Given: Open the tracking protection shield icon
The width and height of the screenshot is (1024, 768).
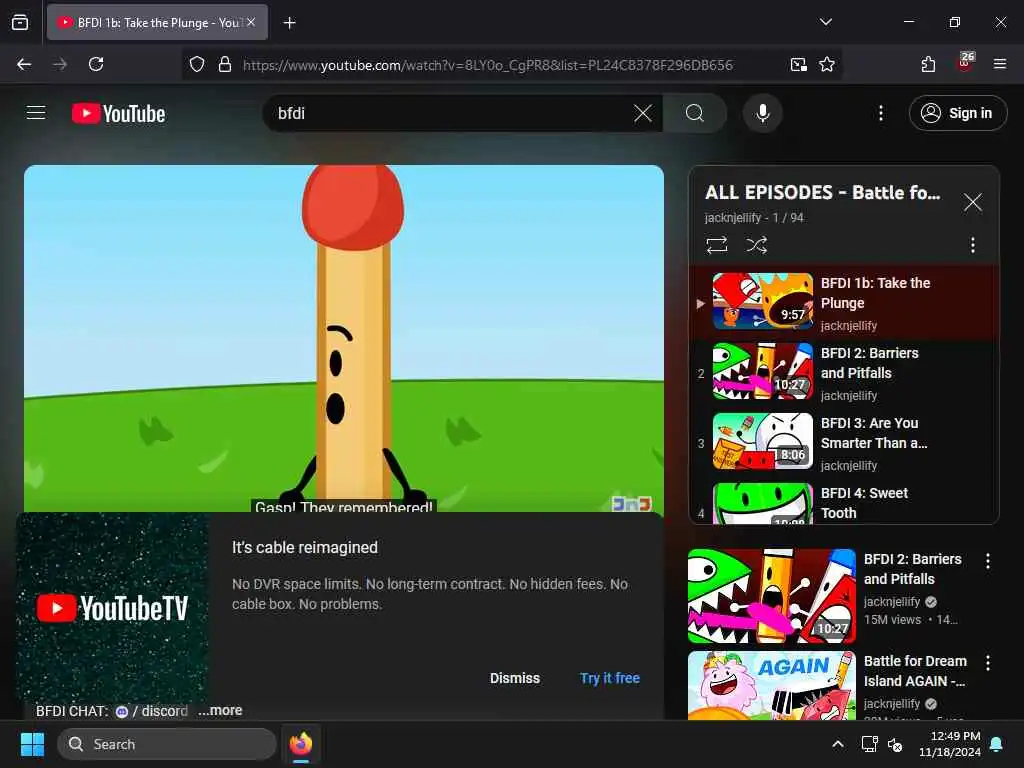Looking at the screenshot, I should pos(197,64).
